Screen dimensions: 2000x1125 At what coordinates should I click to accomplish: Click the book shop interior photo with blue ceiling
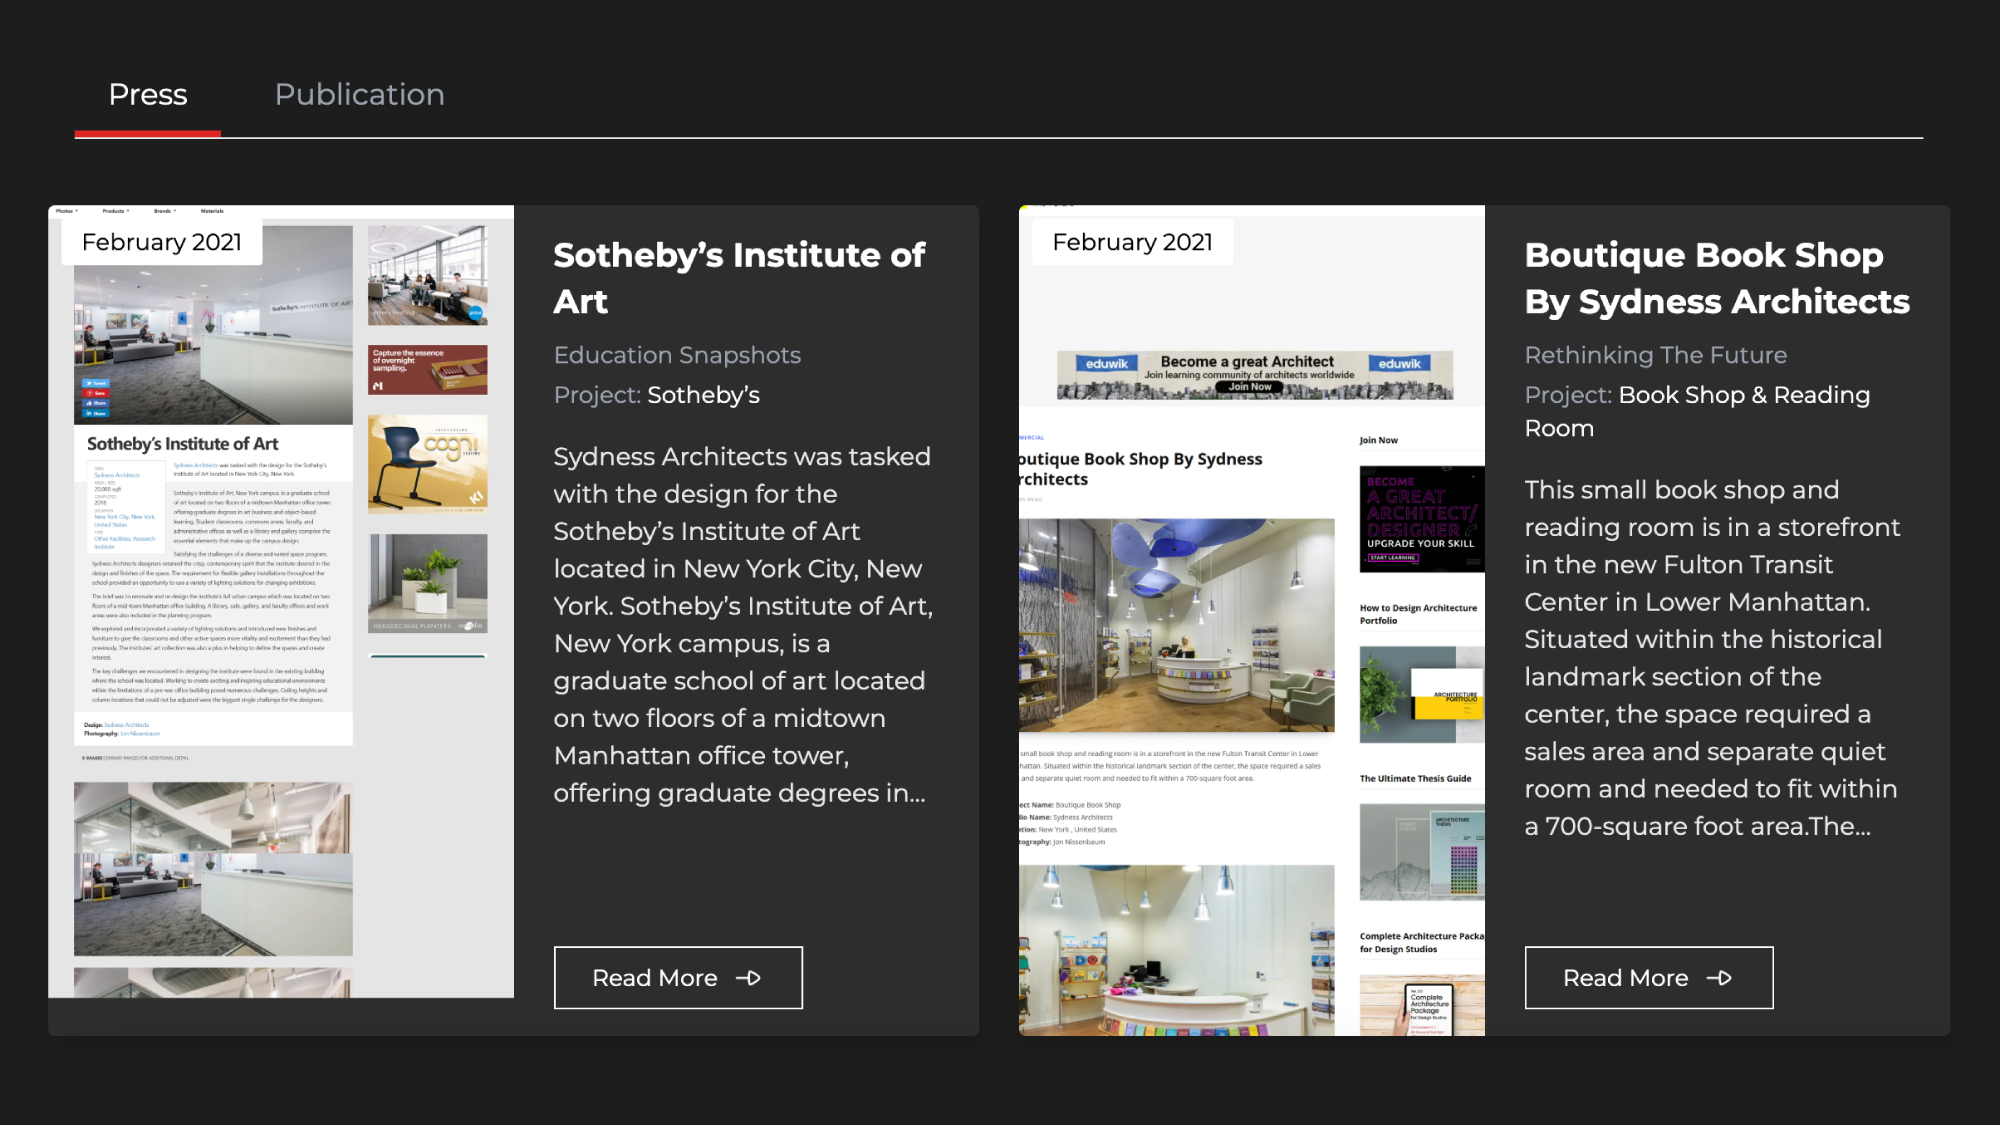pos(1176,625)
